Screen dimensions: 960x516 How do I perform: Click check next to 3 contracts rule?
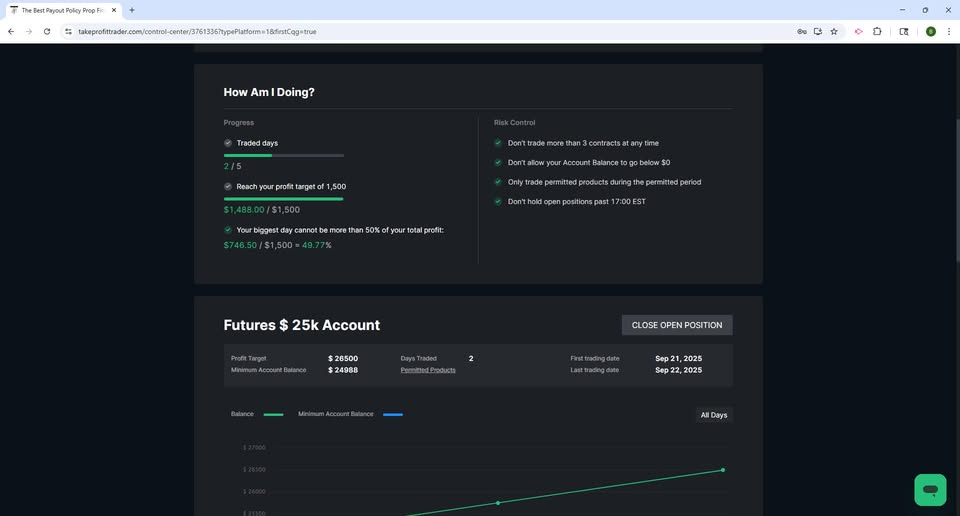point(498,143)
